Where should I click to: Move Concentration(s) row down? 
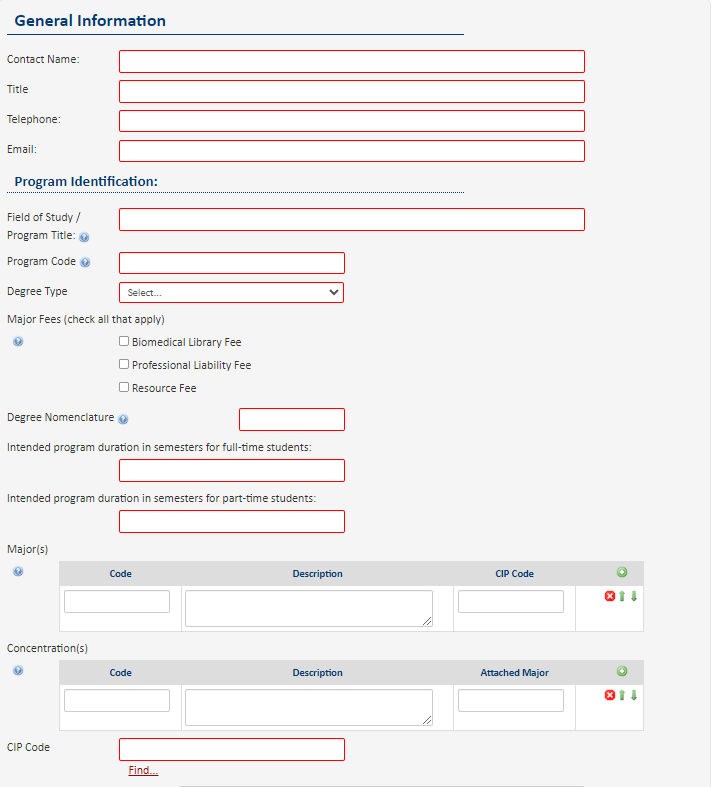pyautogui.click(x=634, y=695)
